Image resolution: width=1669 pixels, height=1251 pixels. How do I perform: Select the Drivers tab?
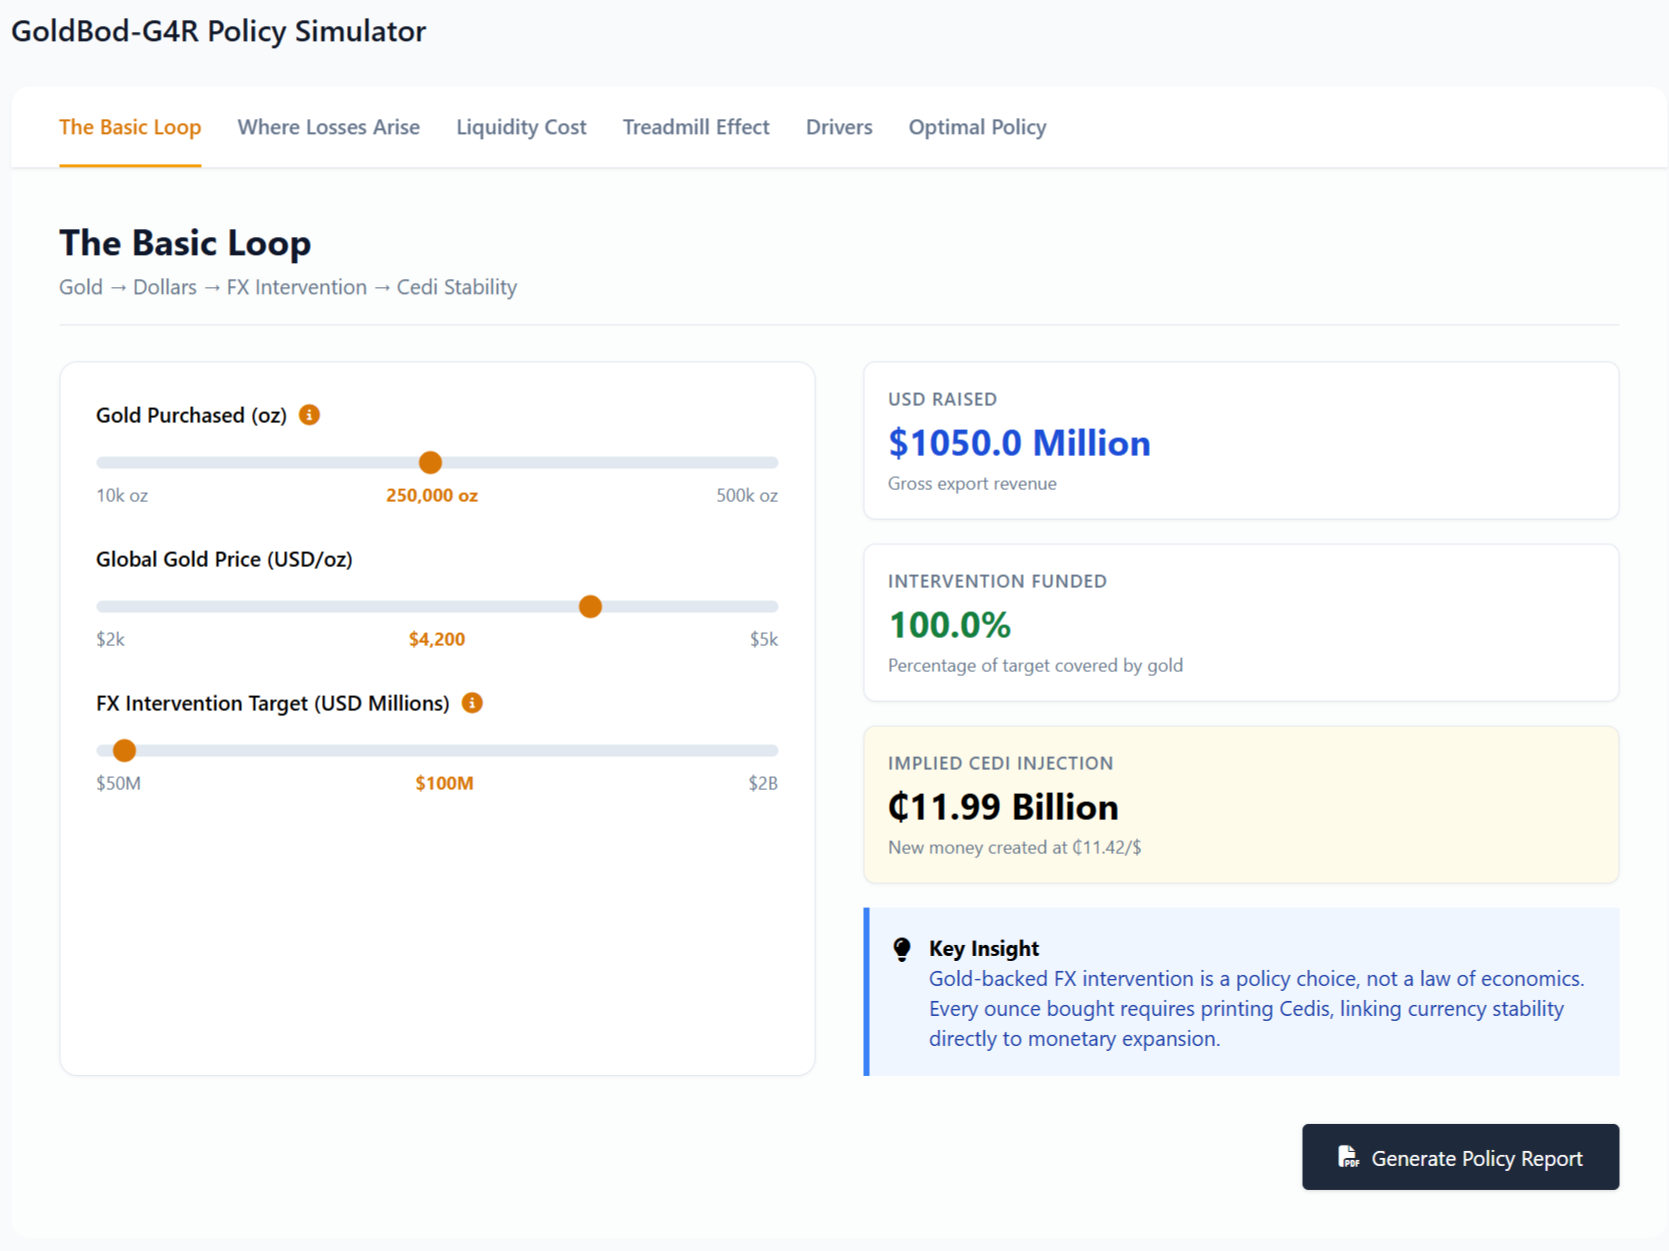839,127
